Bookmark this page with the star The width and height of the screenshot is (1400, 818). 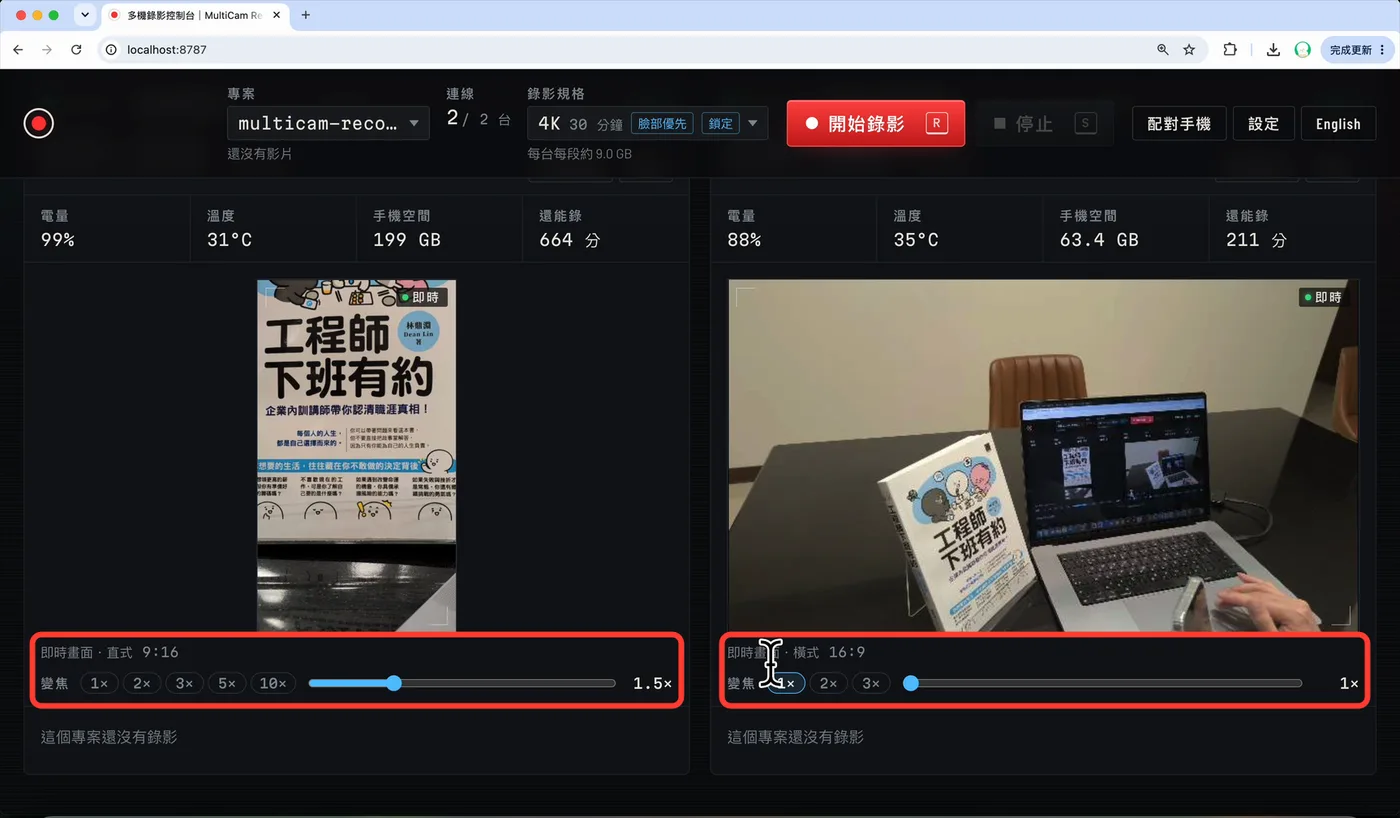click(1189, 49)
